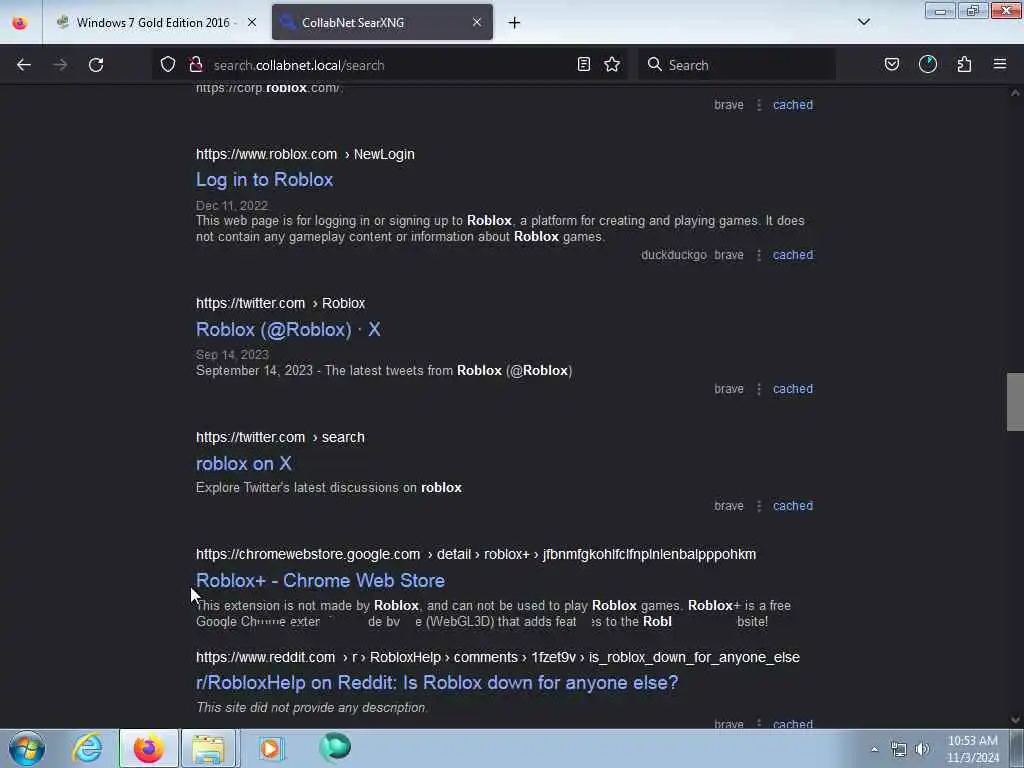The image size is (1024, 768).
Task: Open the green round taskbar app icon
Action: (x=335, y=747)
